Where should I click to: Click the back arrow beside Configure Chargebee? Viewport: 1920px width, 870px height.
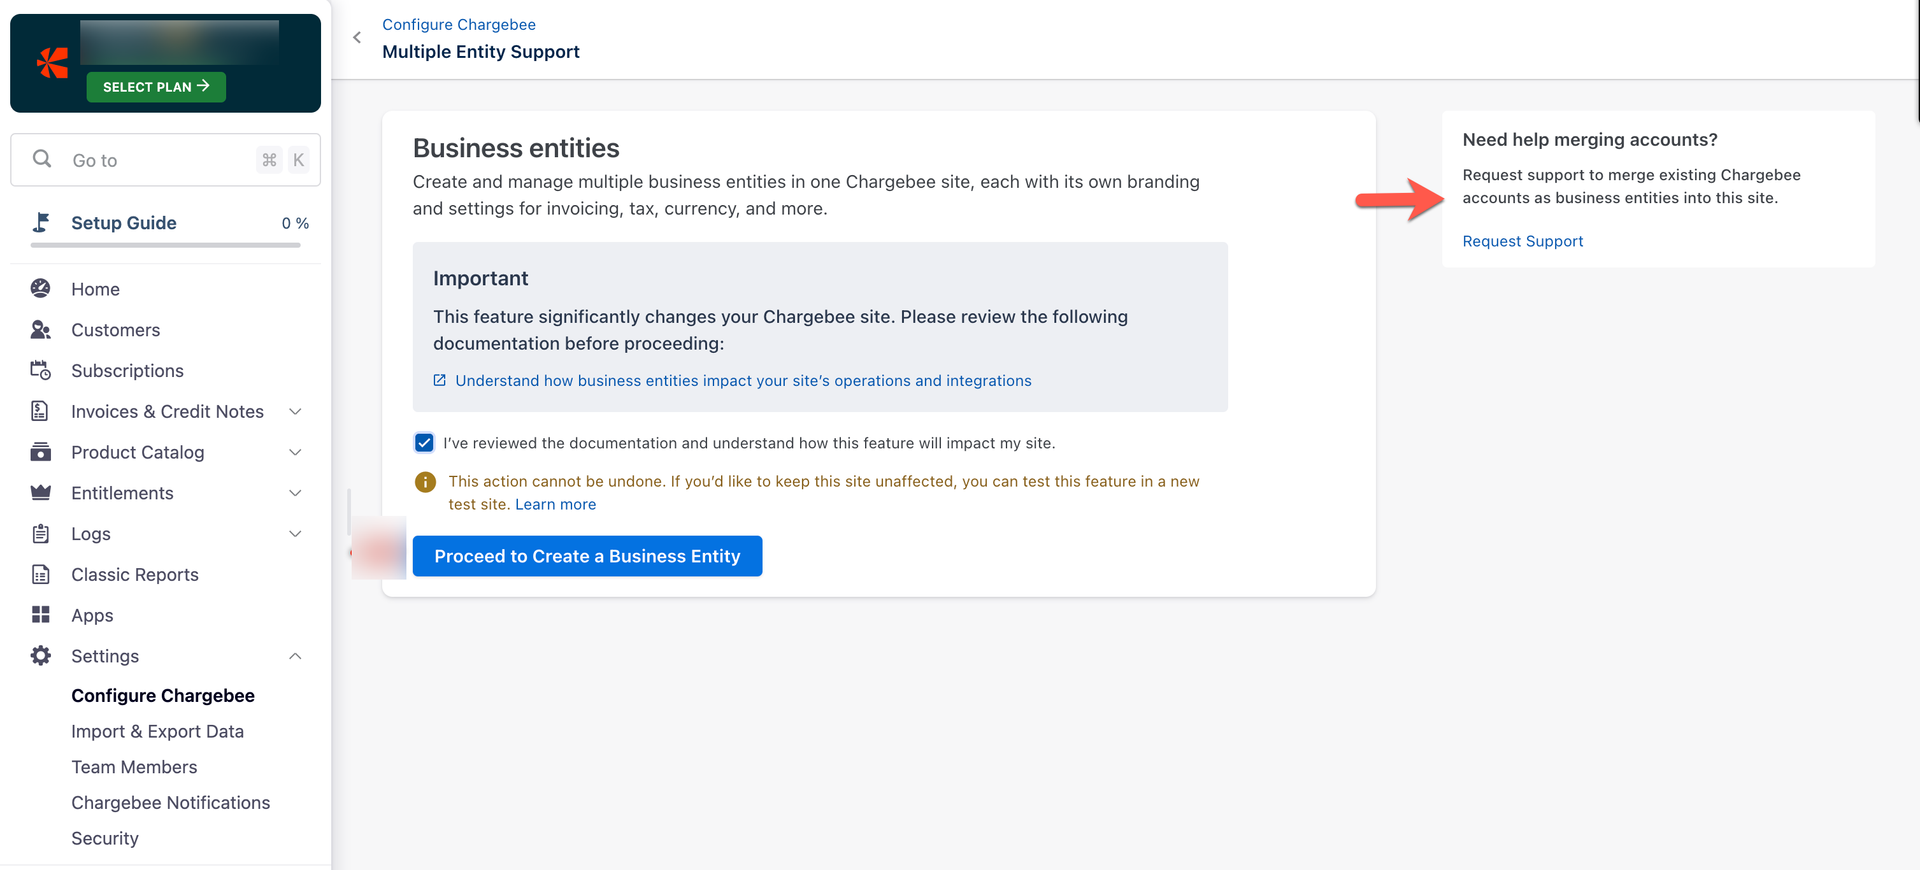357,38
